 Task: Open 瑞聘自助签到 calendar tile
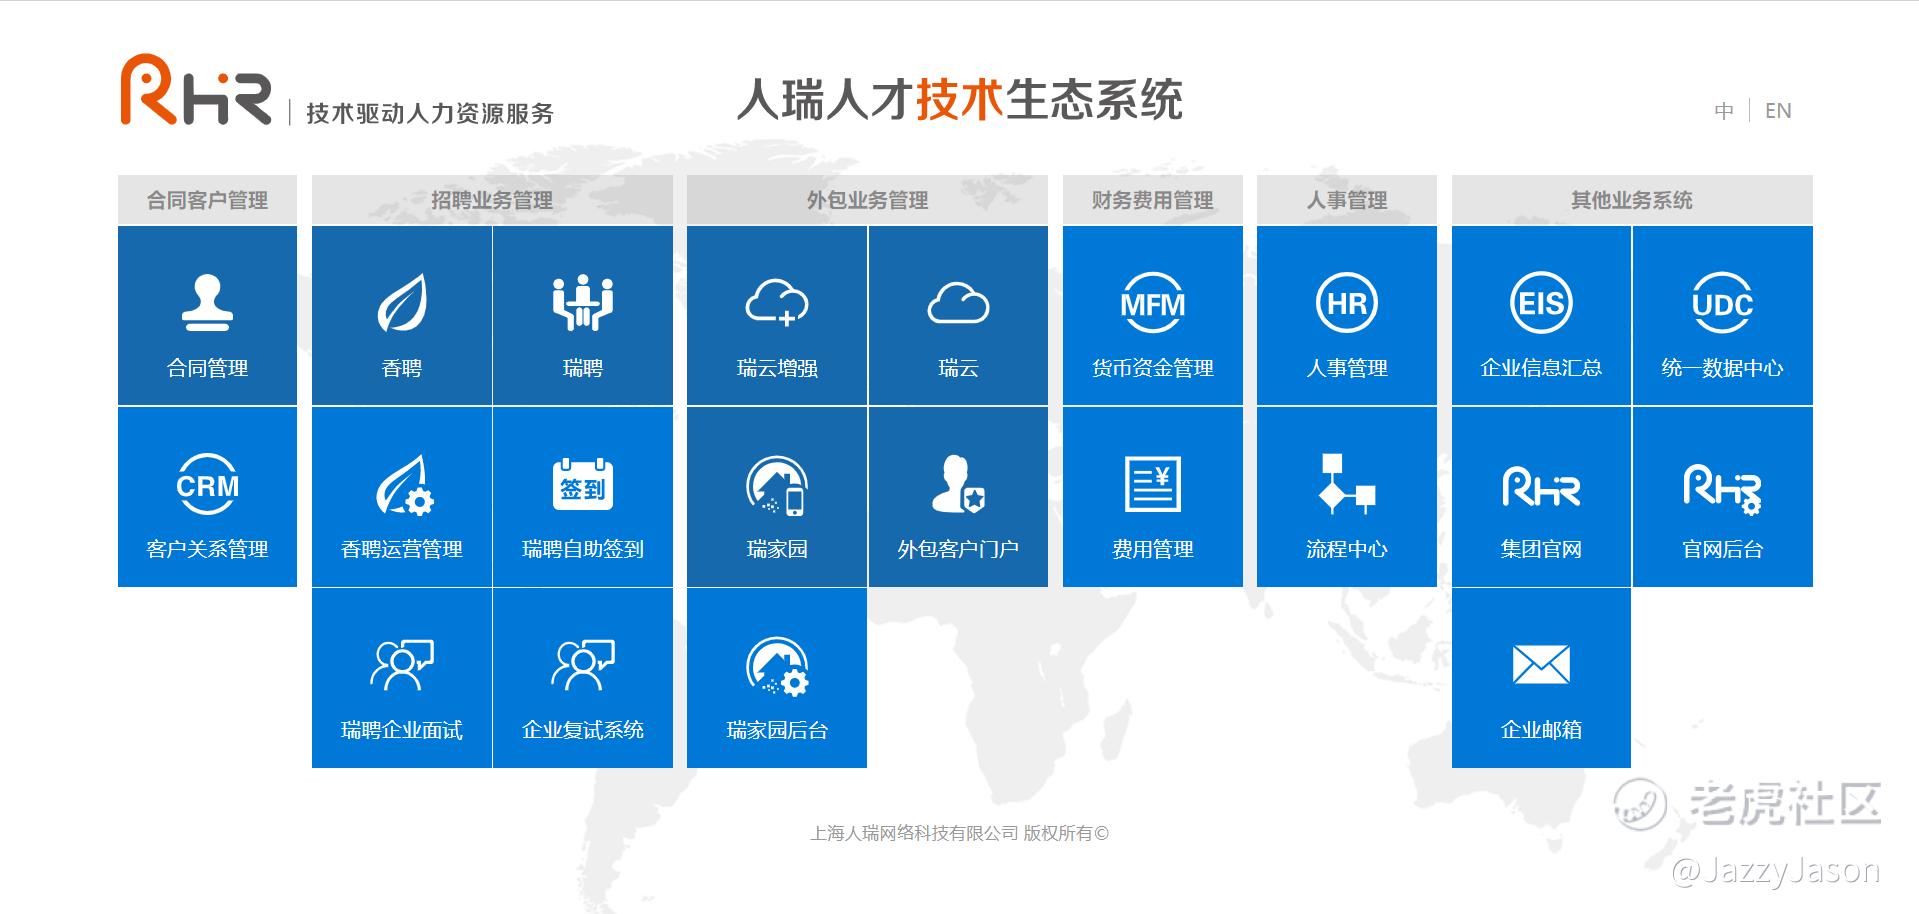tap(583, 497)
